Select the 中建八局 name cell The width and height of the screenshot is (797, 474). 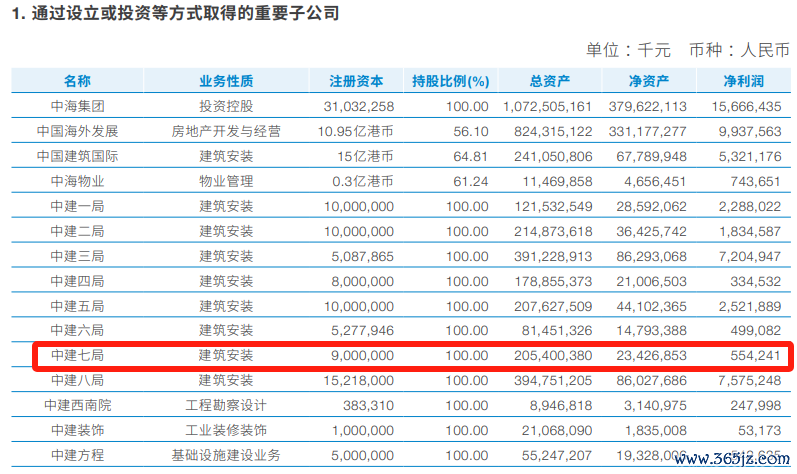click(x=77, y=380)
